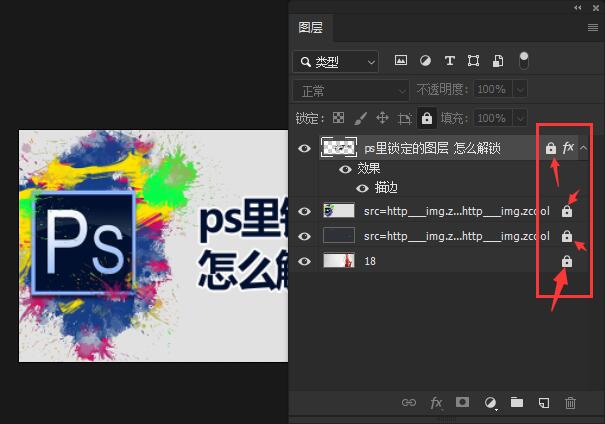Open the 图层 layers tab
This screenshot has height=424, width=605.
point(311,27)
